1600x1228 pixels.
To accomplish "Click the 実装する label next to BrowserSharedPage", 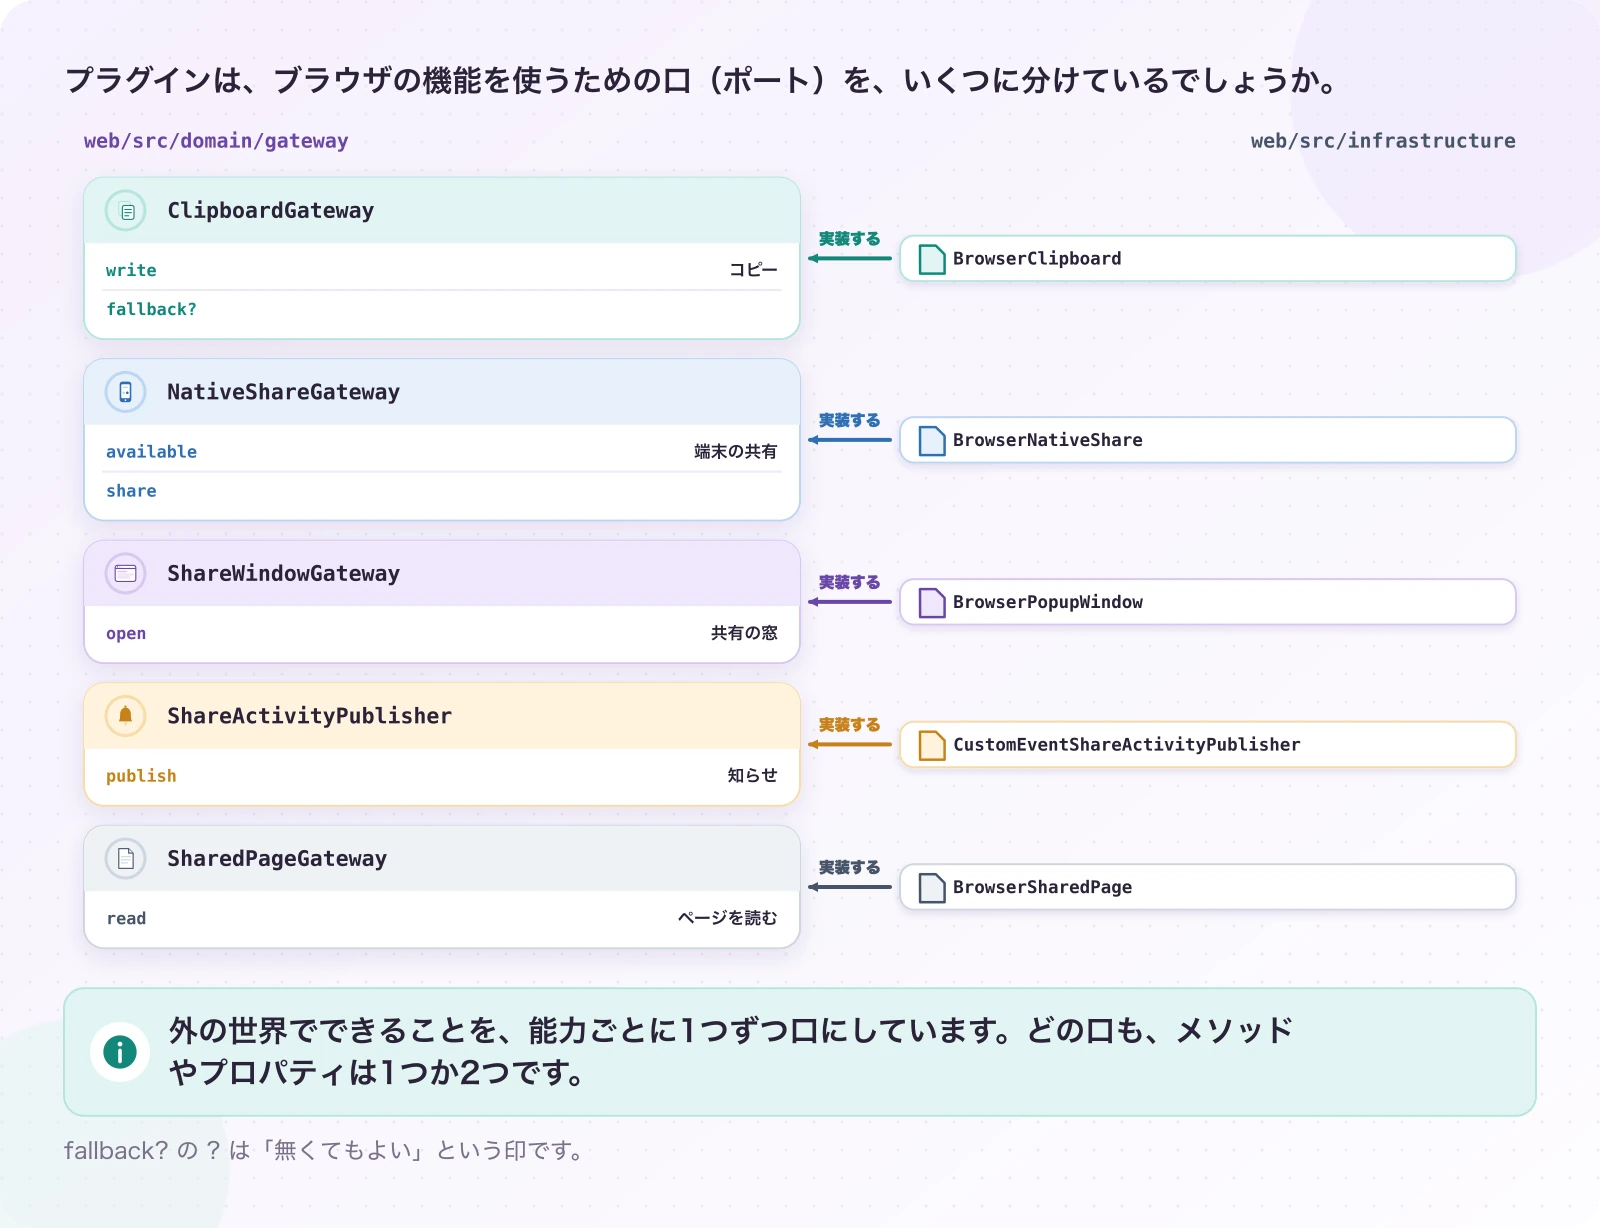I will [x=849, y=867].
